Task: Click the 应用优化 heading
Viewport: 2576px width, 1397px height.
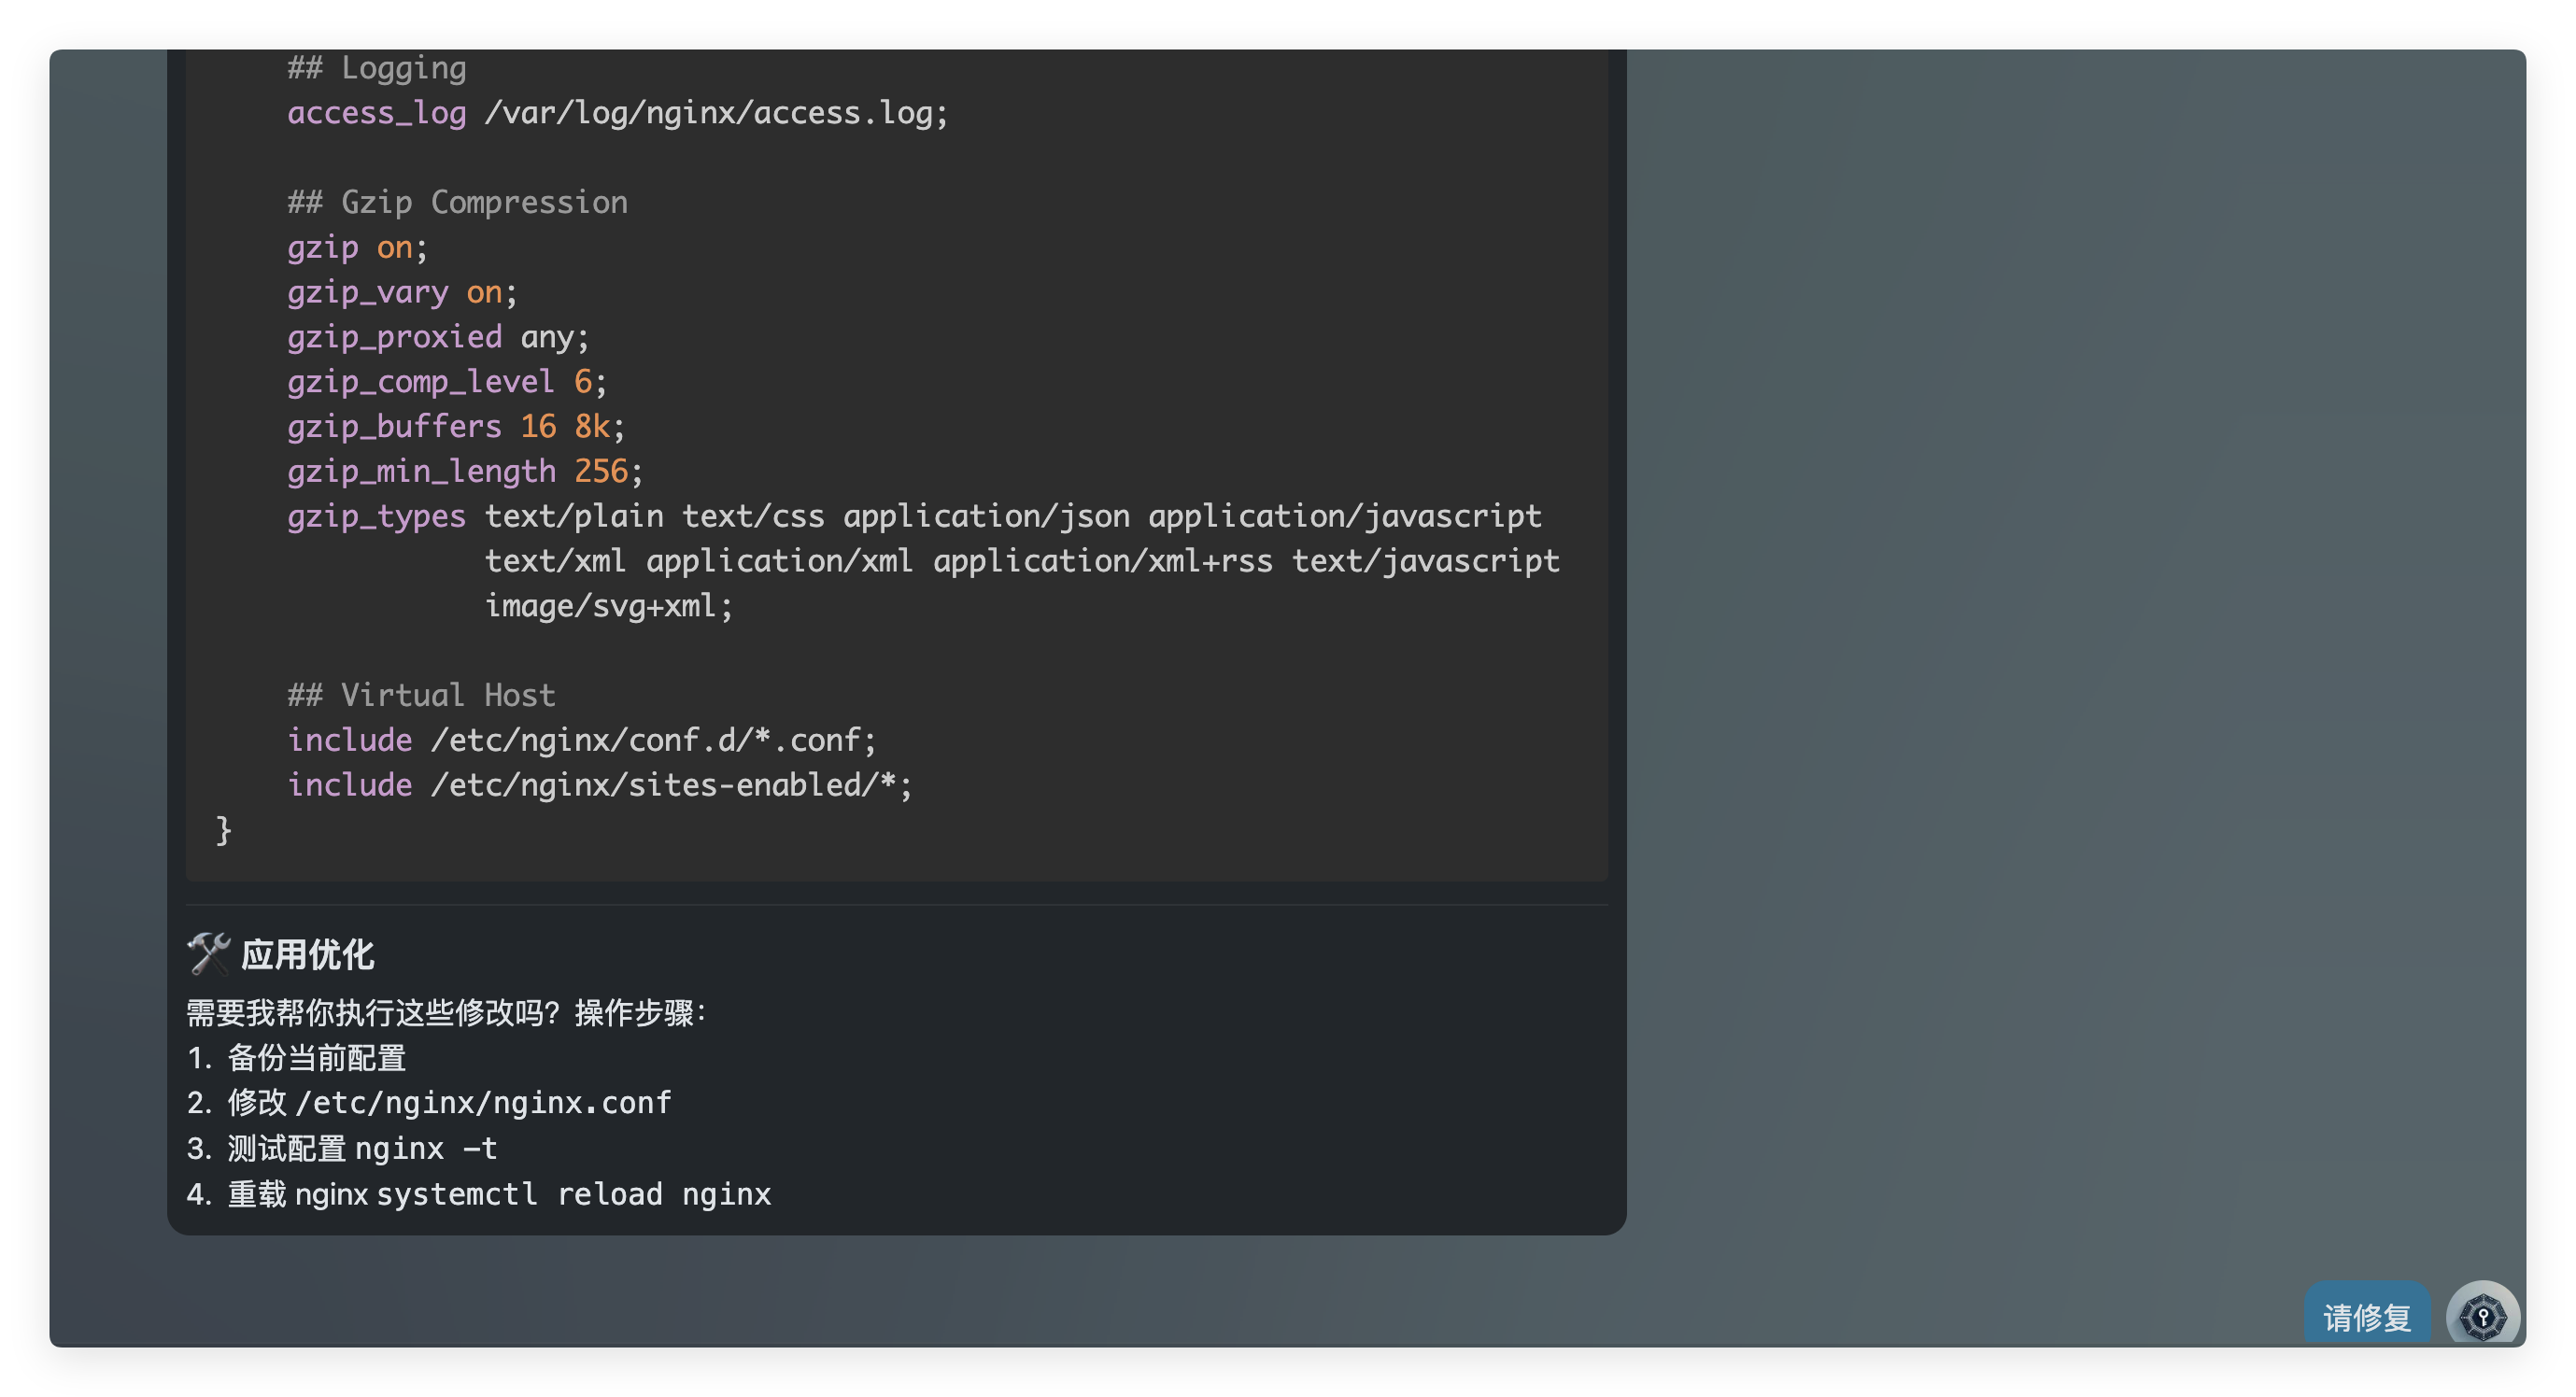Action: [308, 955]
